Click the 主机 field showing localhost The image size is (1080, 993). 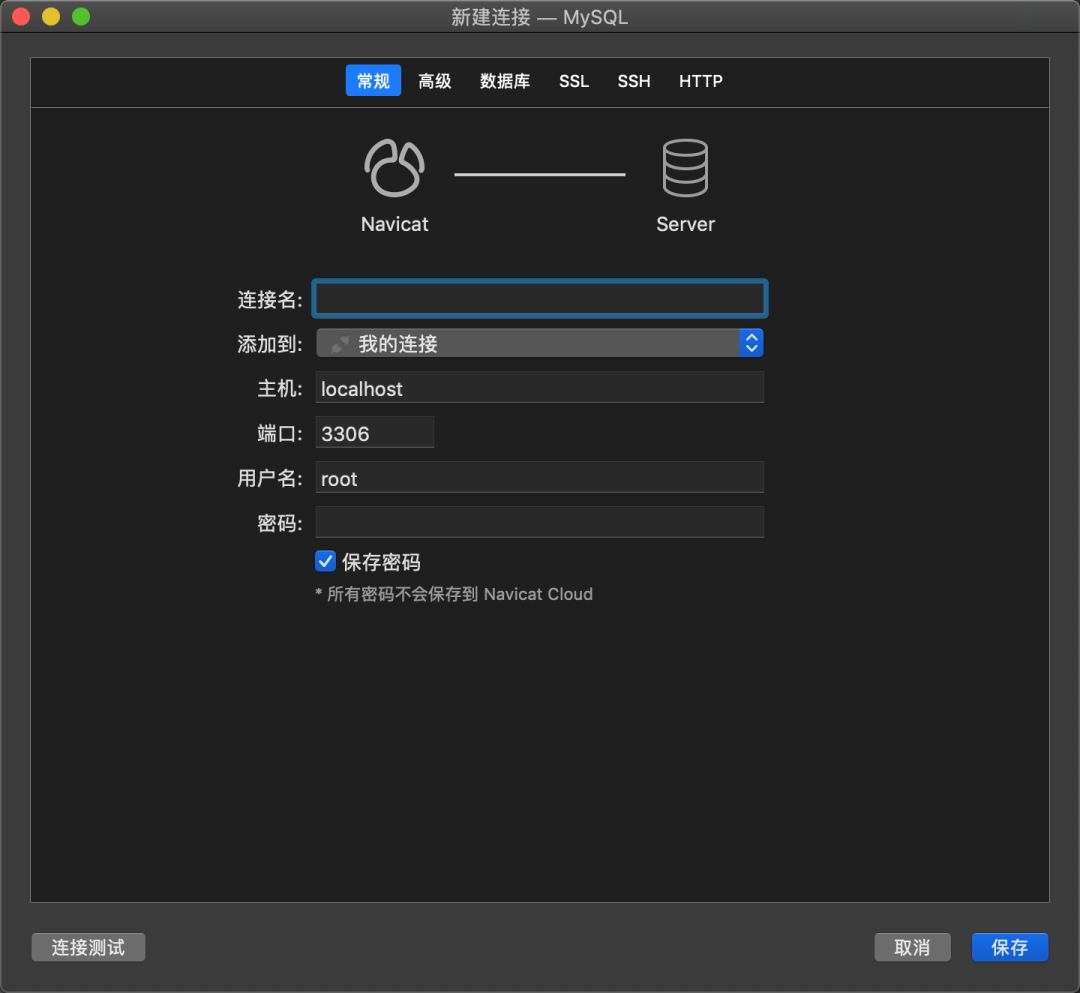coord(539,388)
